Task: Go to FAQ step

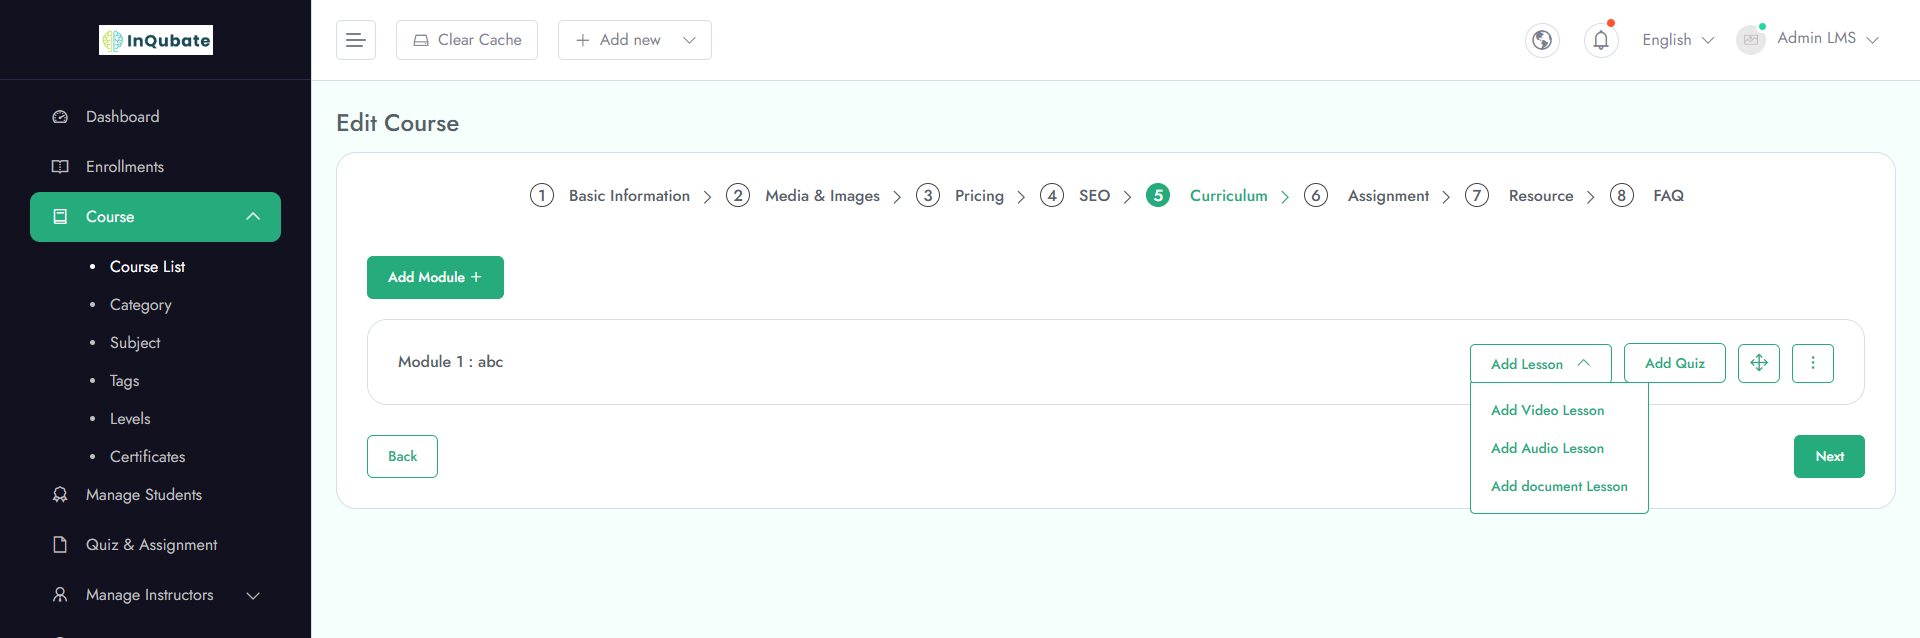Action: coord(1668,196)
